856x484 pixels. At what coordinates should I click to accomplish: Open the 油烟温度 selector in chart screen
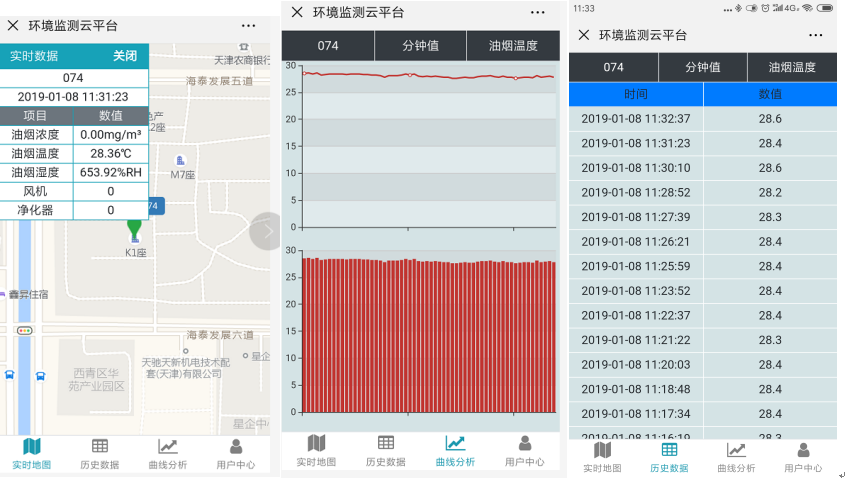(513, 46)
